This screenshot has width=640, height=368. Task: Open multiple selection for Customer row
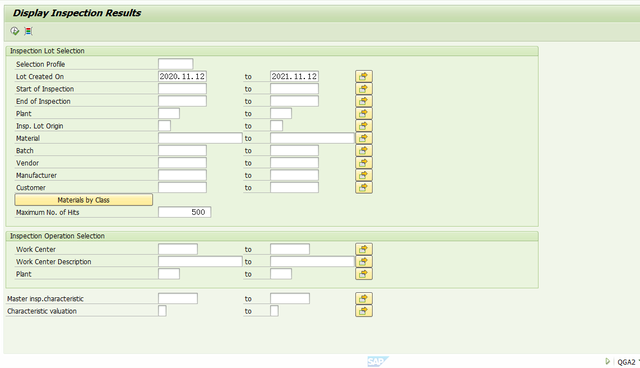click(x=364, y=187)
